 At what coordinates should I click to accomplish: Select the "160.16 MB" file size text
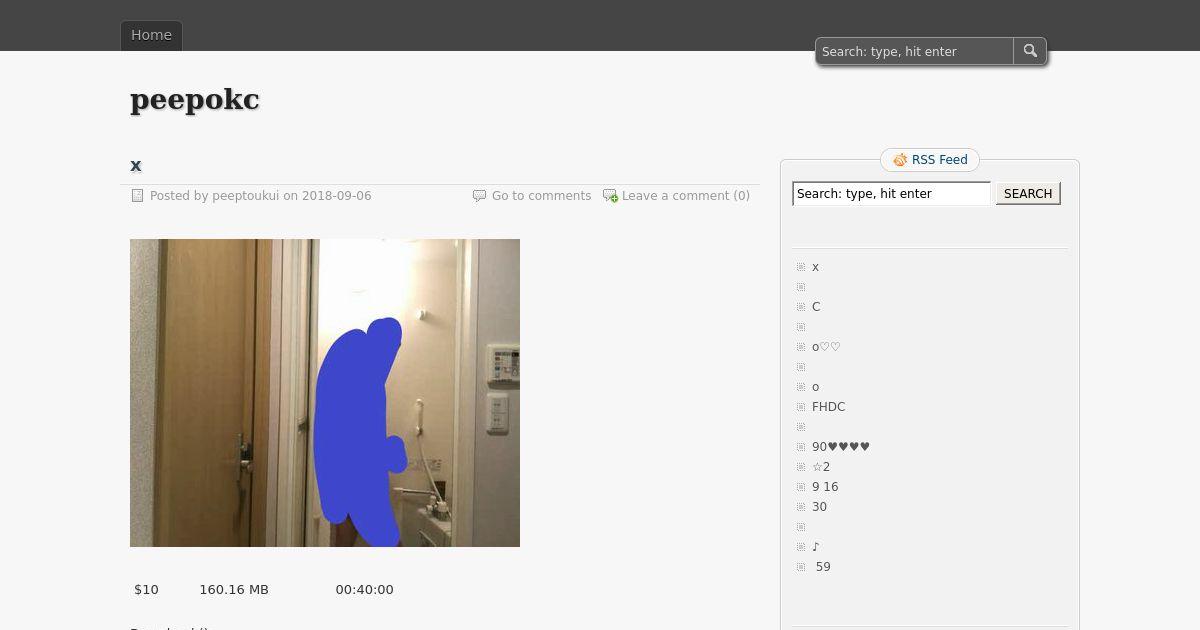point(234,590)
